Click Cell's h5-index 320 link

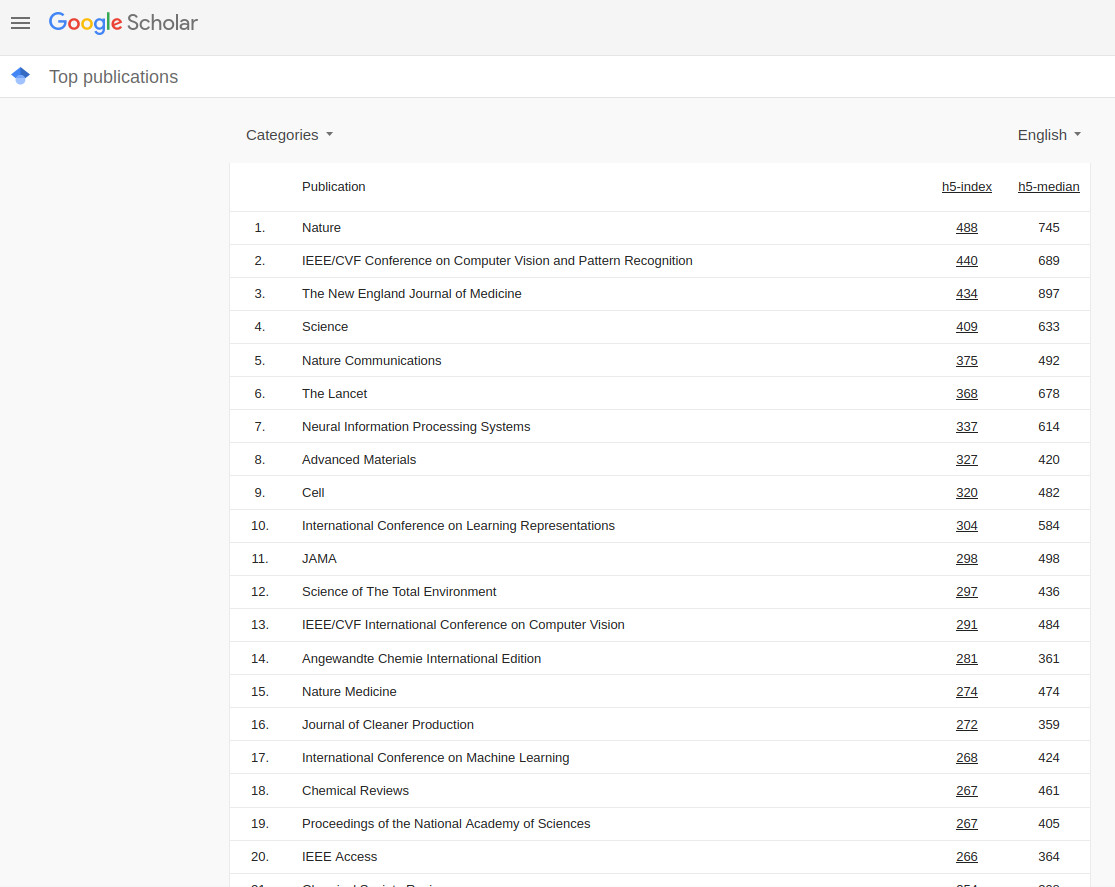tap(966, 493)
